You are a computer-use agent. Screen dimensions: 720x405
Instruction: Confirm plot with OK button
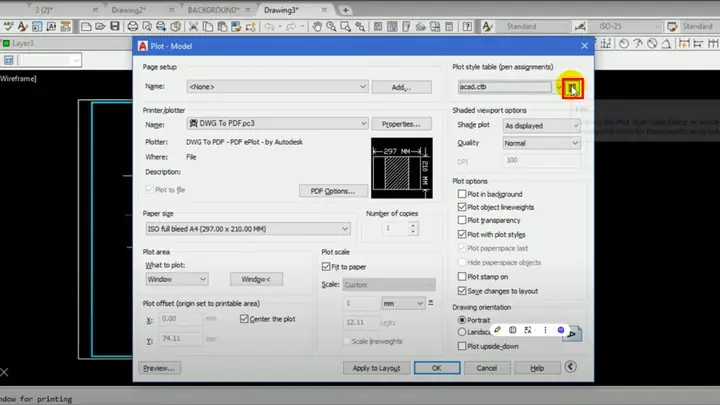(x=437, y=368)
